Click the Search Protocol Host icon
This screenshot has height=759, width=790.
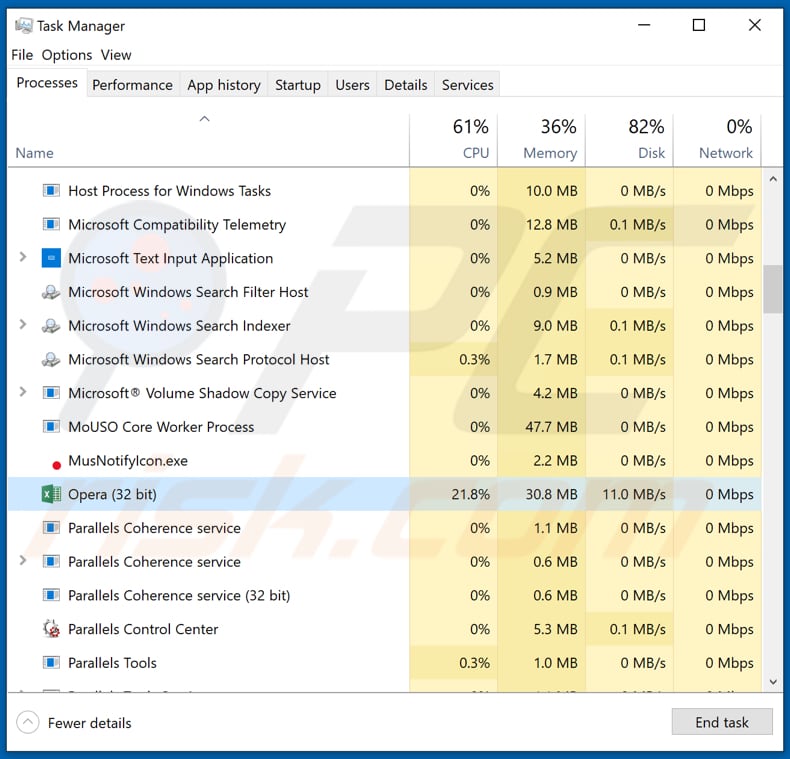click(51, 359)
